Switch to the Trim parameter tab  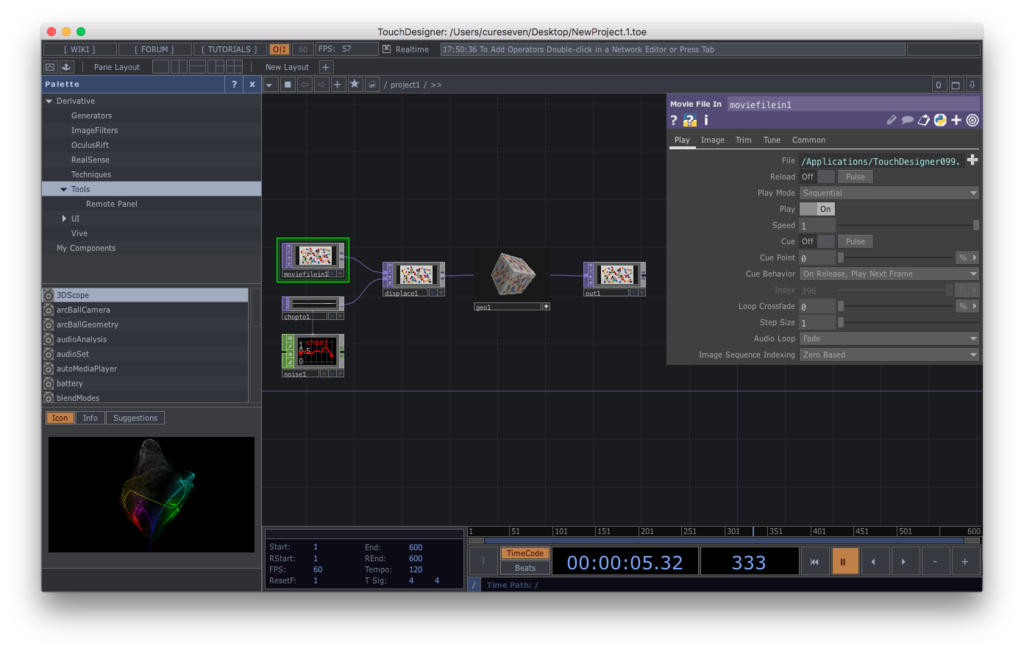pos(743,140)
